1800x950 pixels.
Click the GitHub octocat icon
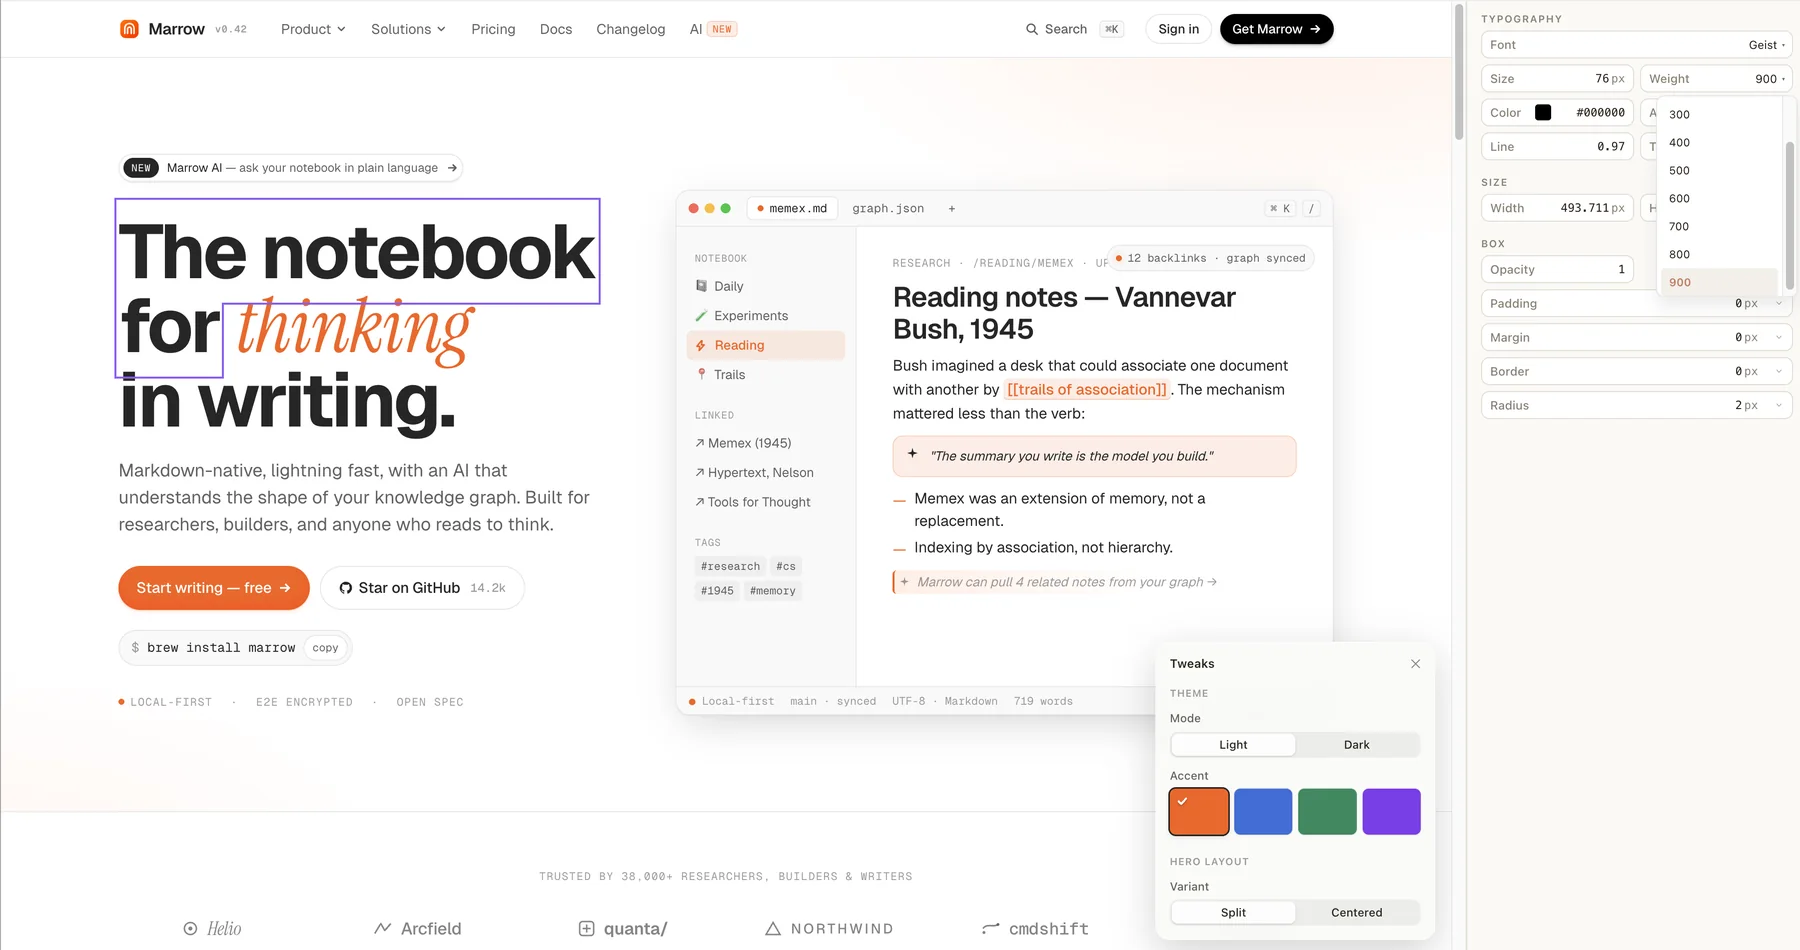(x=346, y=588)
